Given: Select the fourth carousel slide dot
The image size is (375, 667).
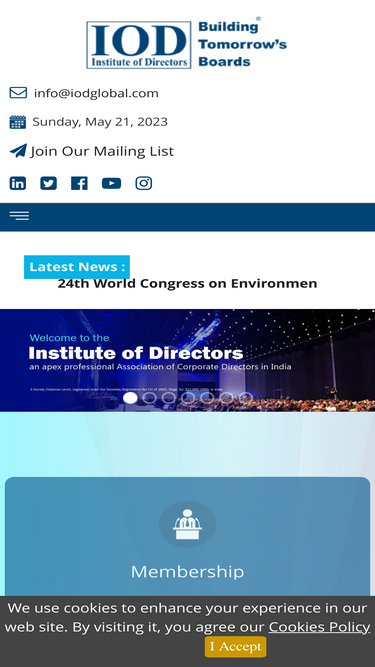Looking at the screenshot, I should pos(188,398).
